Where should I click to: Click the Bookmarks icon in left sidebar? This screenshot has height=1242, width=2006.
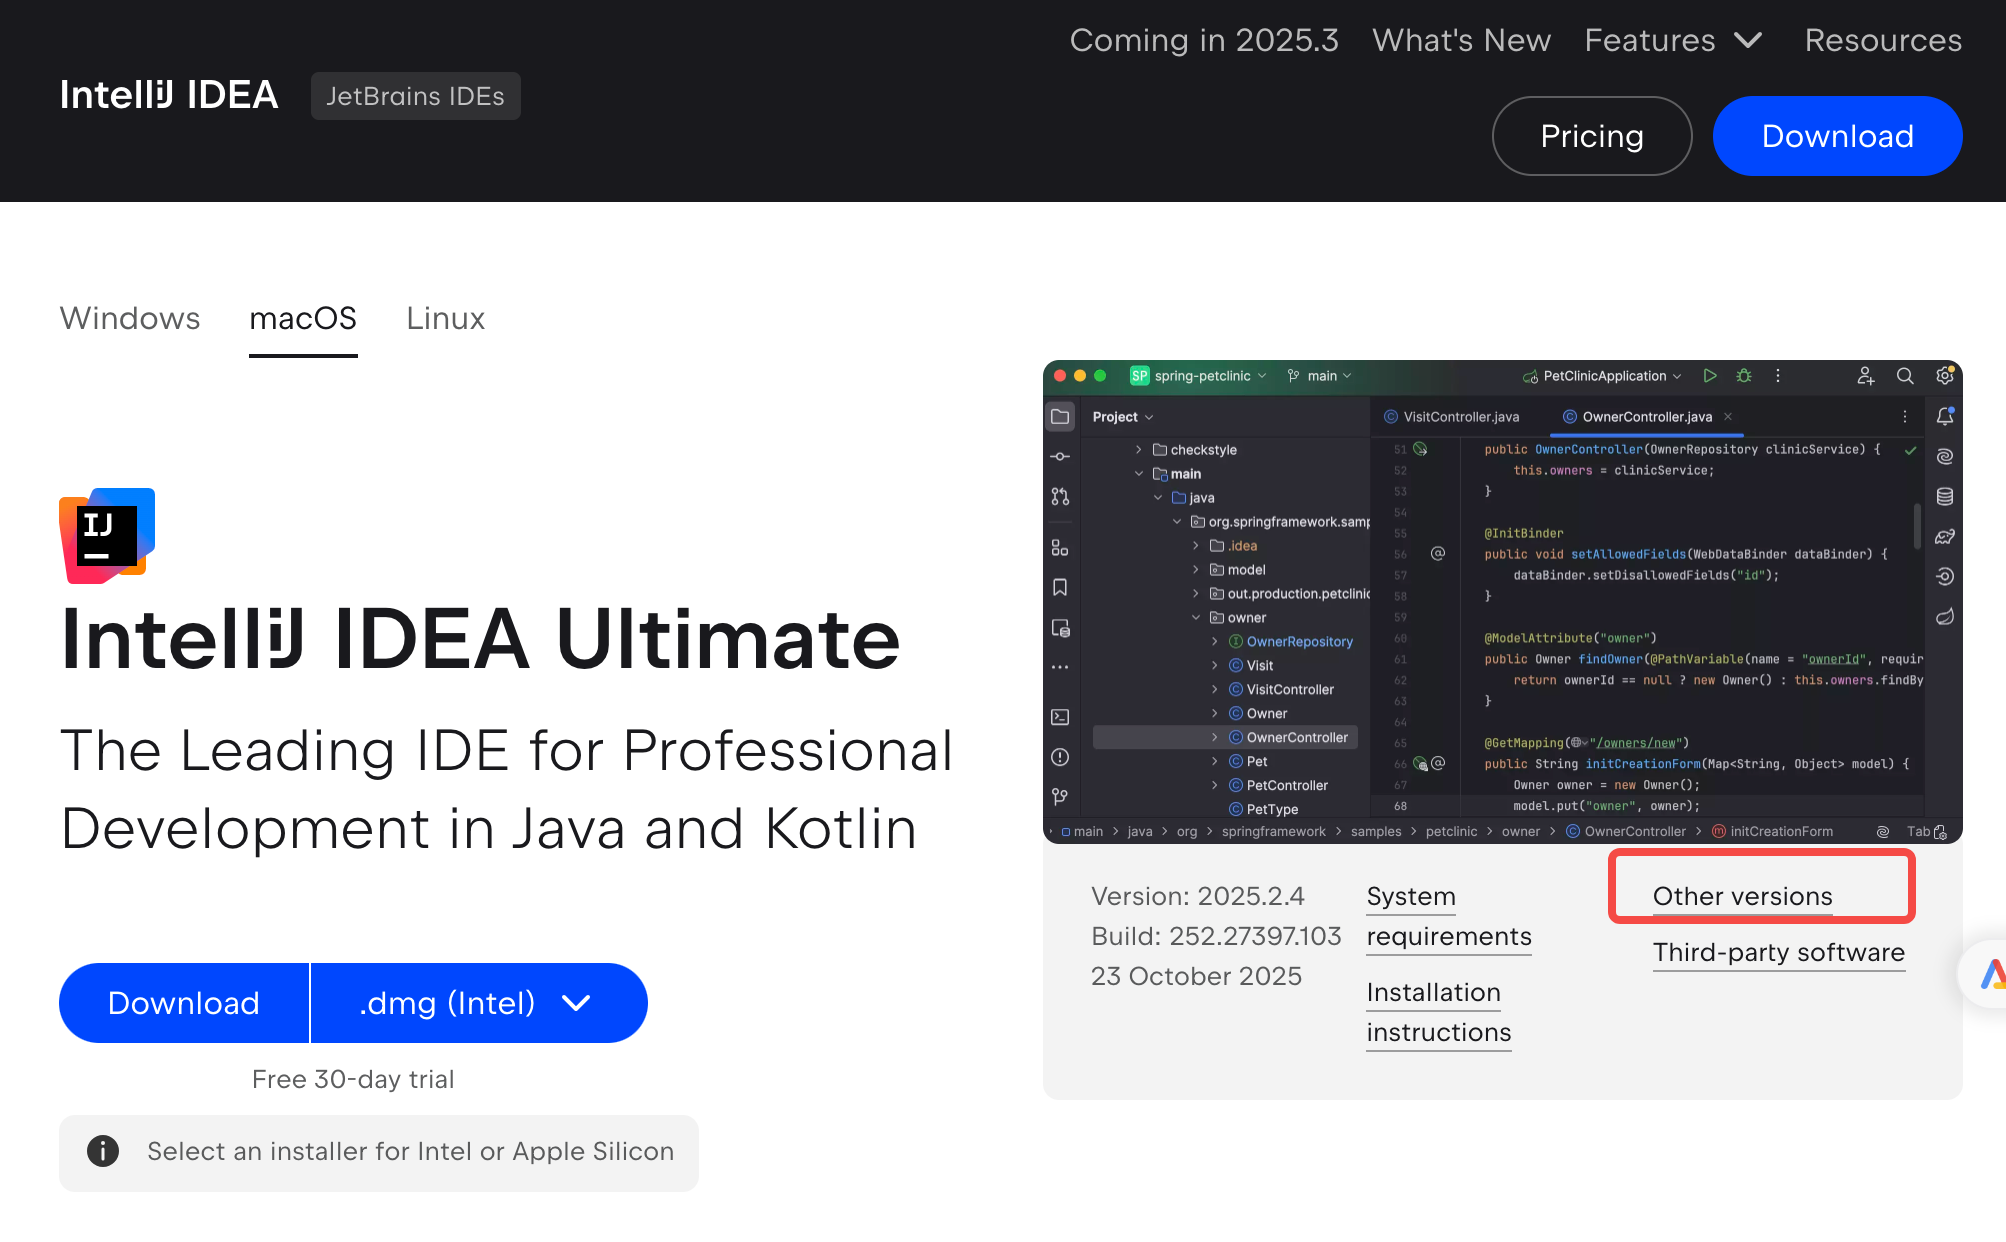(1060, 588)
